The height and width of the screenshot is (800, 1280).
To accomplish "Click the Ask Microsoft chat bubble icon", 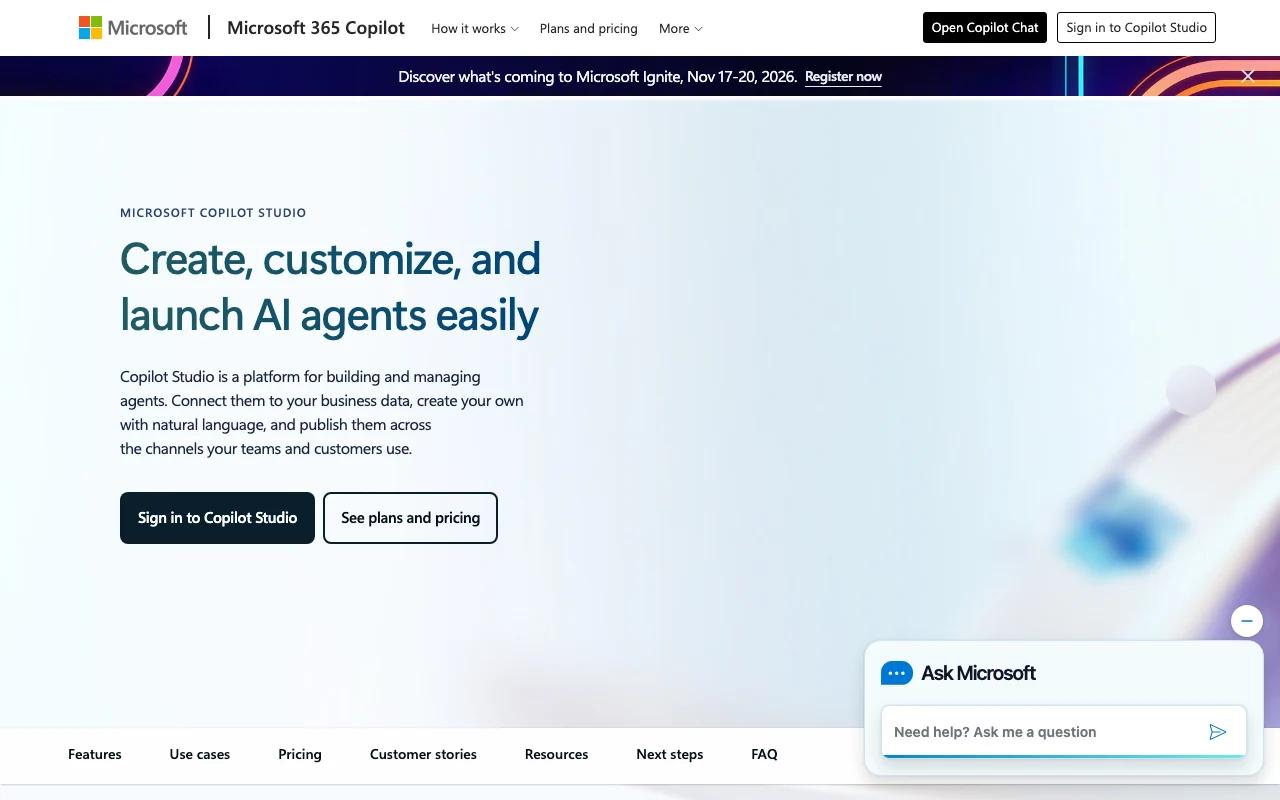I will pyautogui.click(x=897, y=673).
